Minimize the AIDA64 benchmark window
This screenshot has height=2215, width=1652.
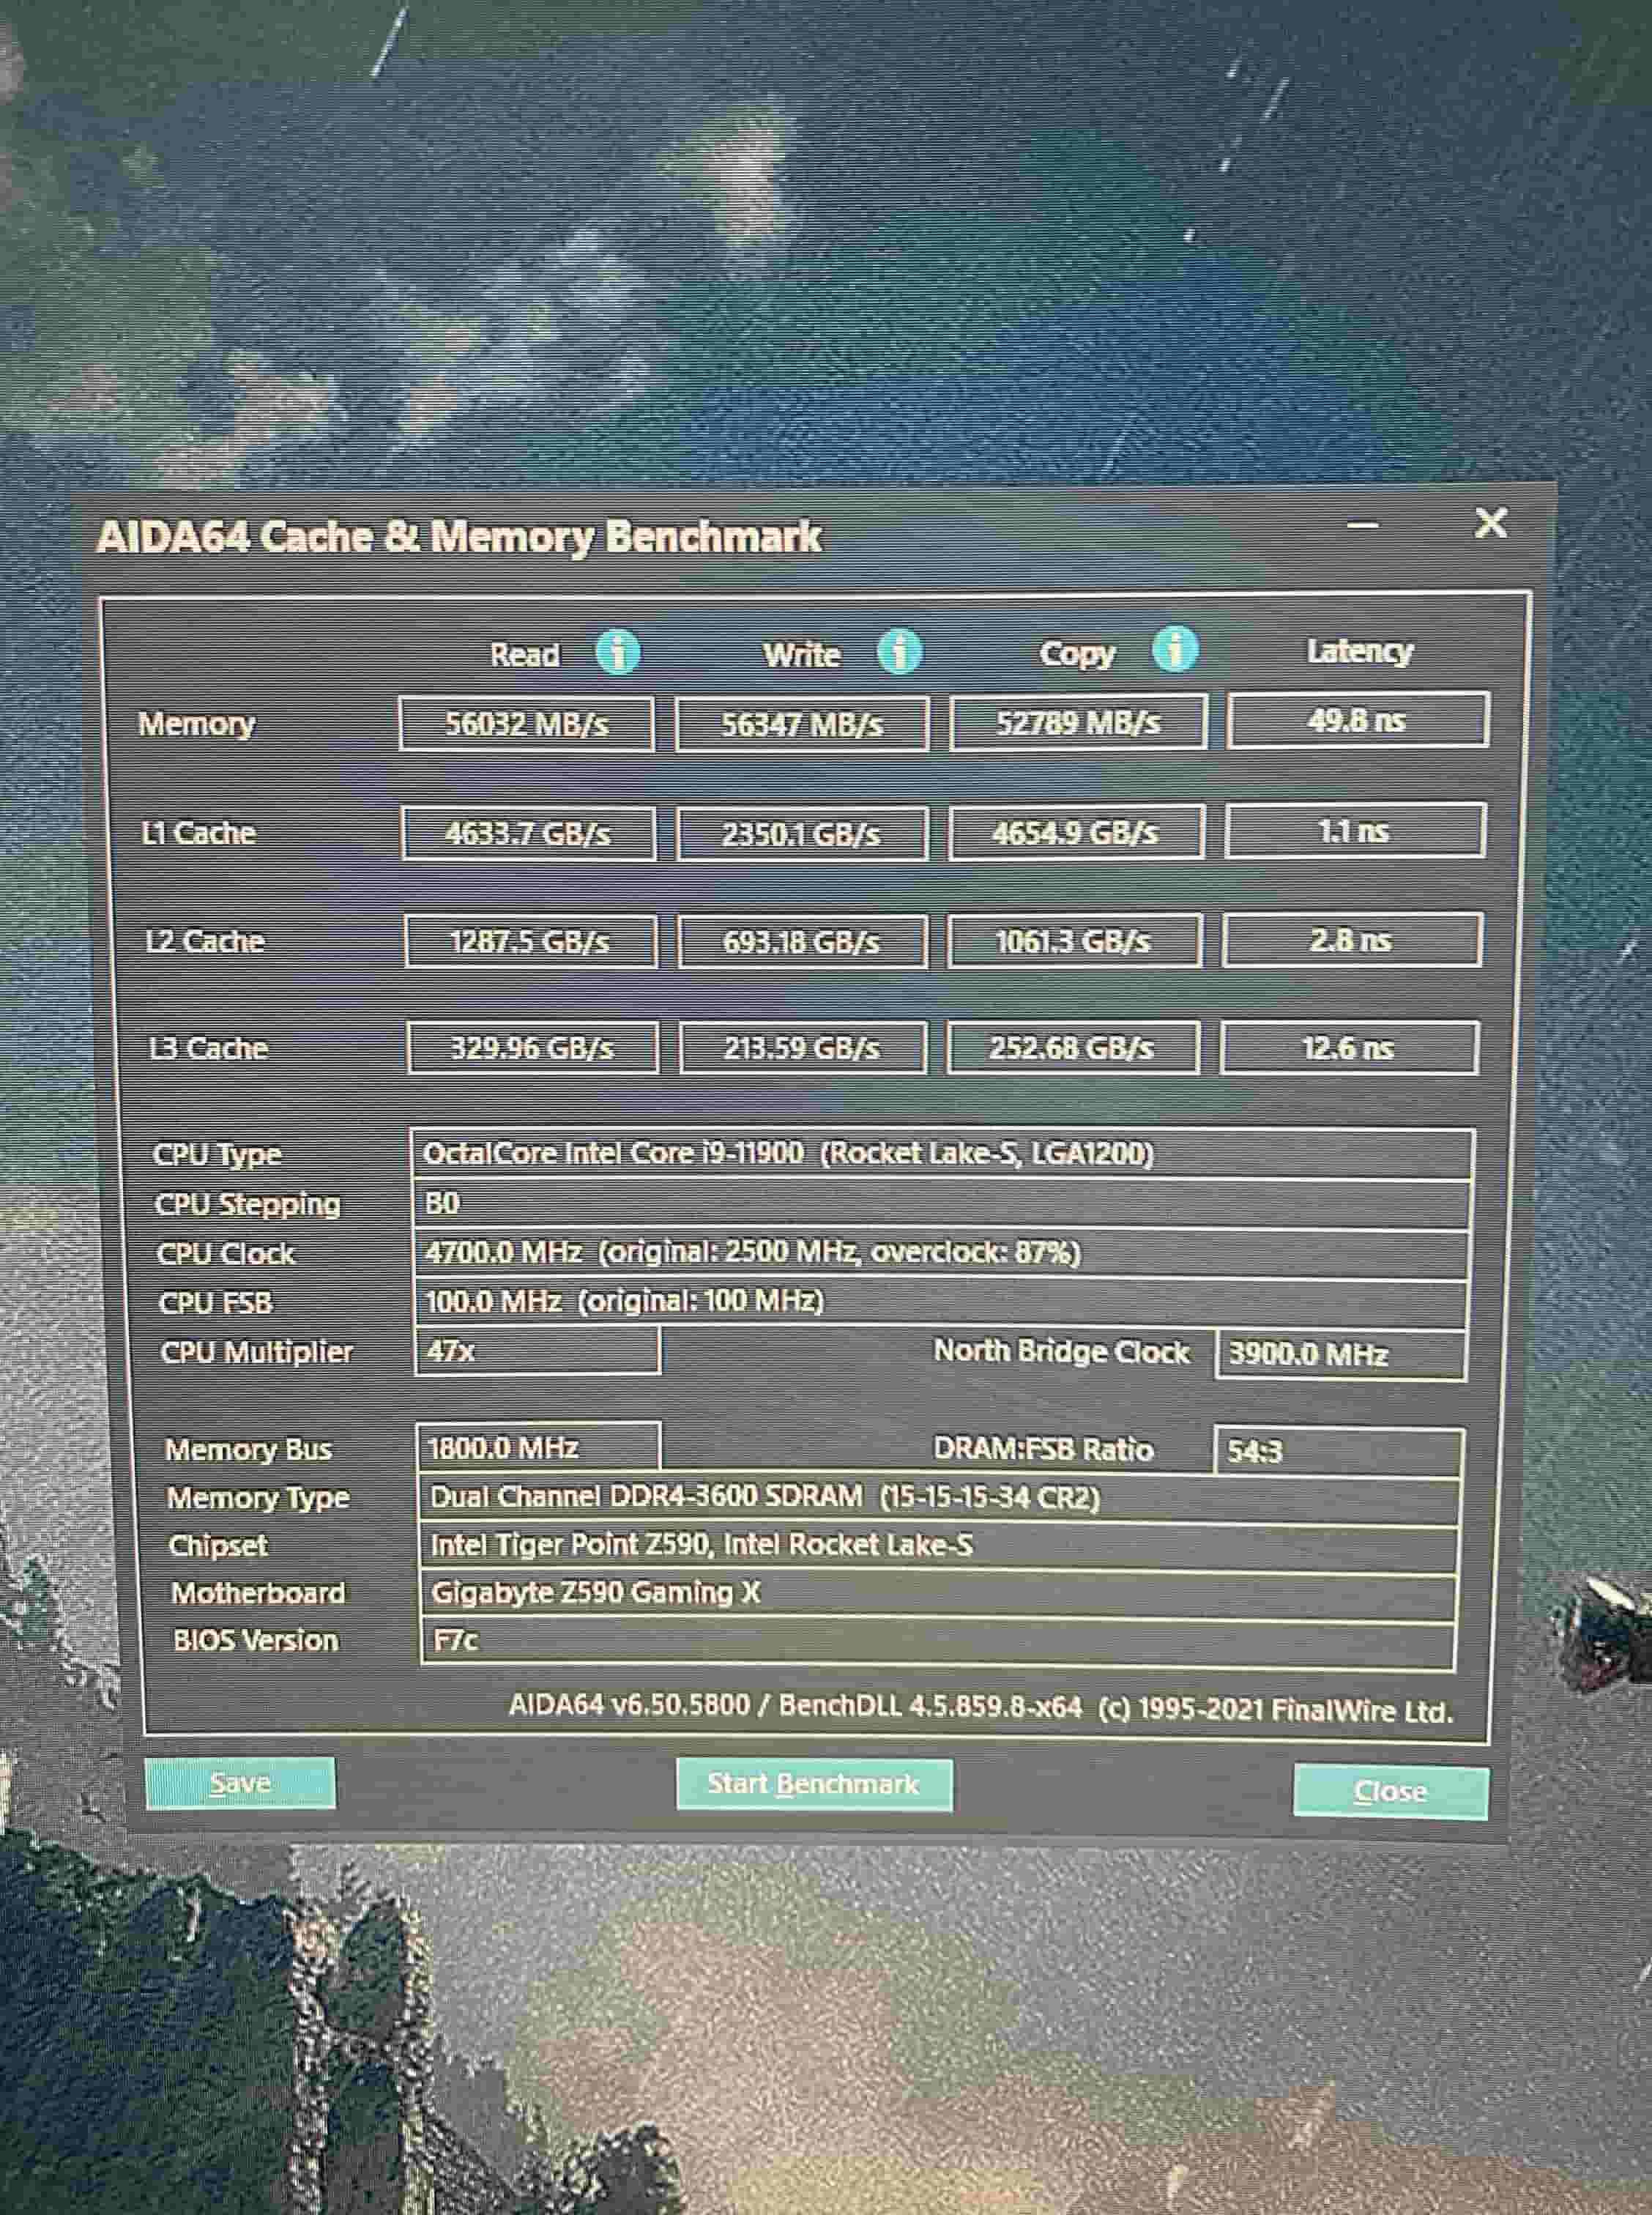click(1362, 524)
